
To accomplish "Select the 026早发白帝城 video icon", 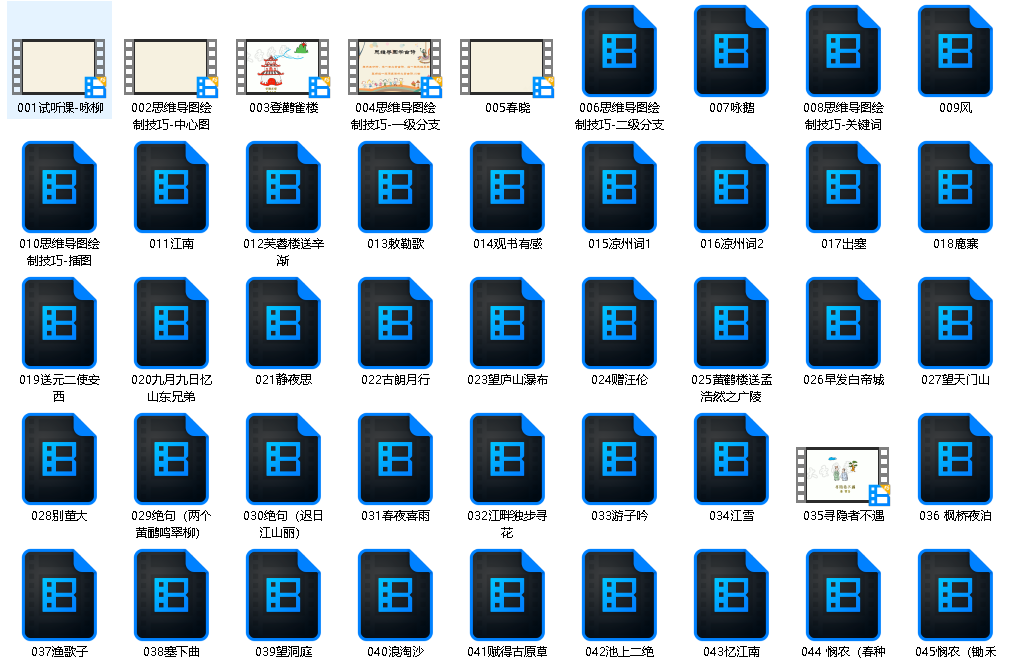I will [843, 322].
